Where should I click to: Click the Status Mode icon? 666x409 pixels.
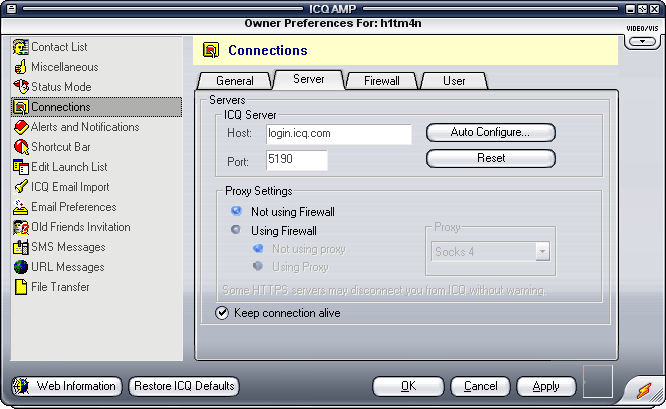(x=20, y=87)
